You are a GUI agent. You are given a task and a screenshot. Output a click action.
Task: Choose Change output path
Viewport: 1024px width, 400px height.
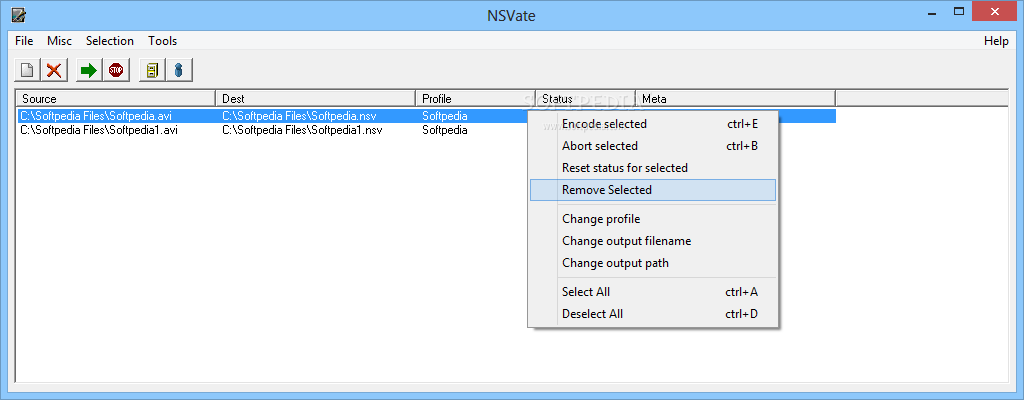click(652, 263)
